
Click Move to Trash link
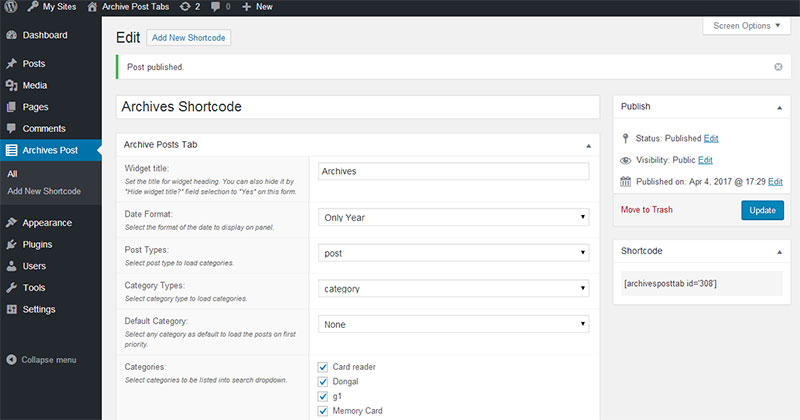pyautogui.click(x=646, y=210)
